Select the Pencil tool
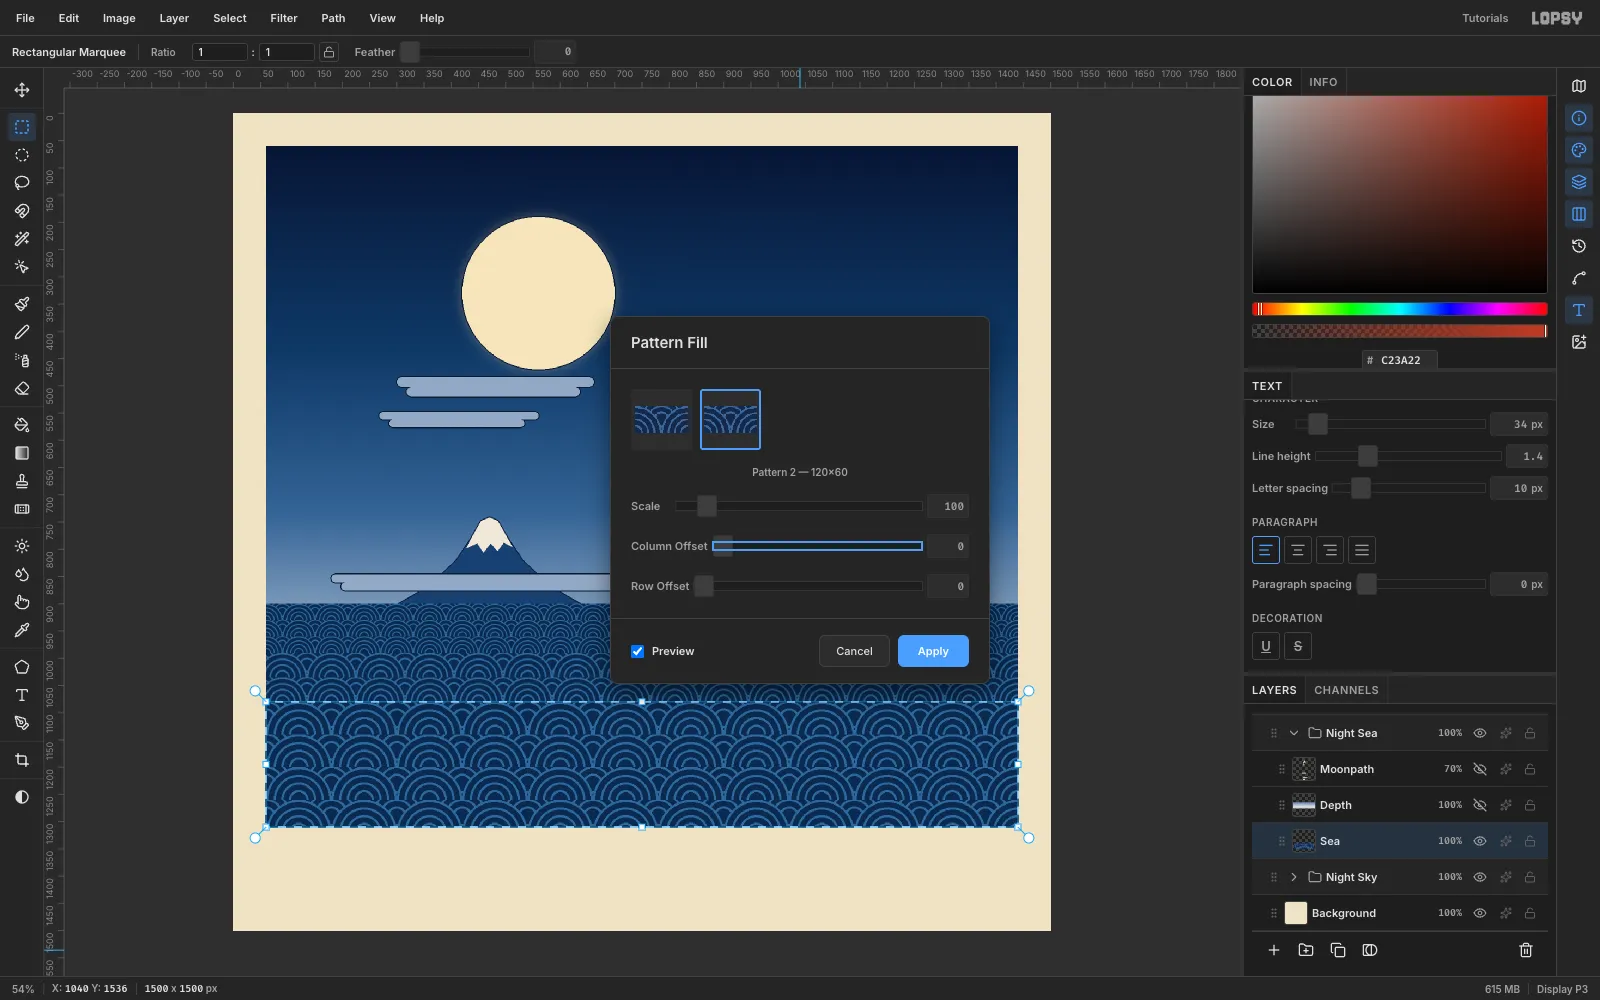The width and height of the screenshot is (1600, 1000). [22, 332]
